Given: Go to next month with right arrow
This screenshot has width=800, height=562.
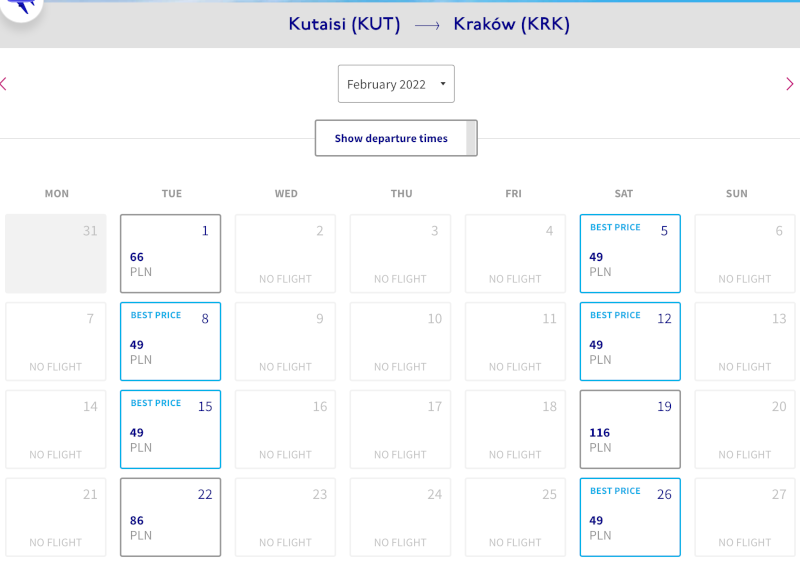Looking at the screenshot, I should click(x=790, y=84).
